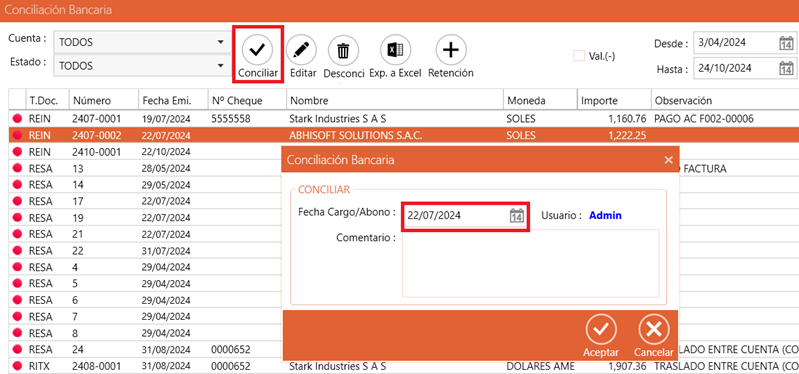This screenshot has width=799, height=374.
Task: Sort by the Moneda column header
Action: pyautogui.click(x=540, y=100)
